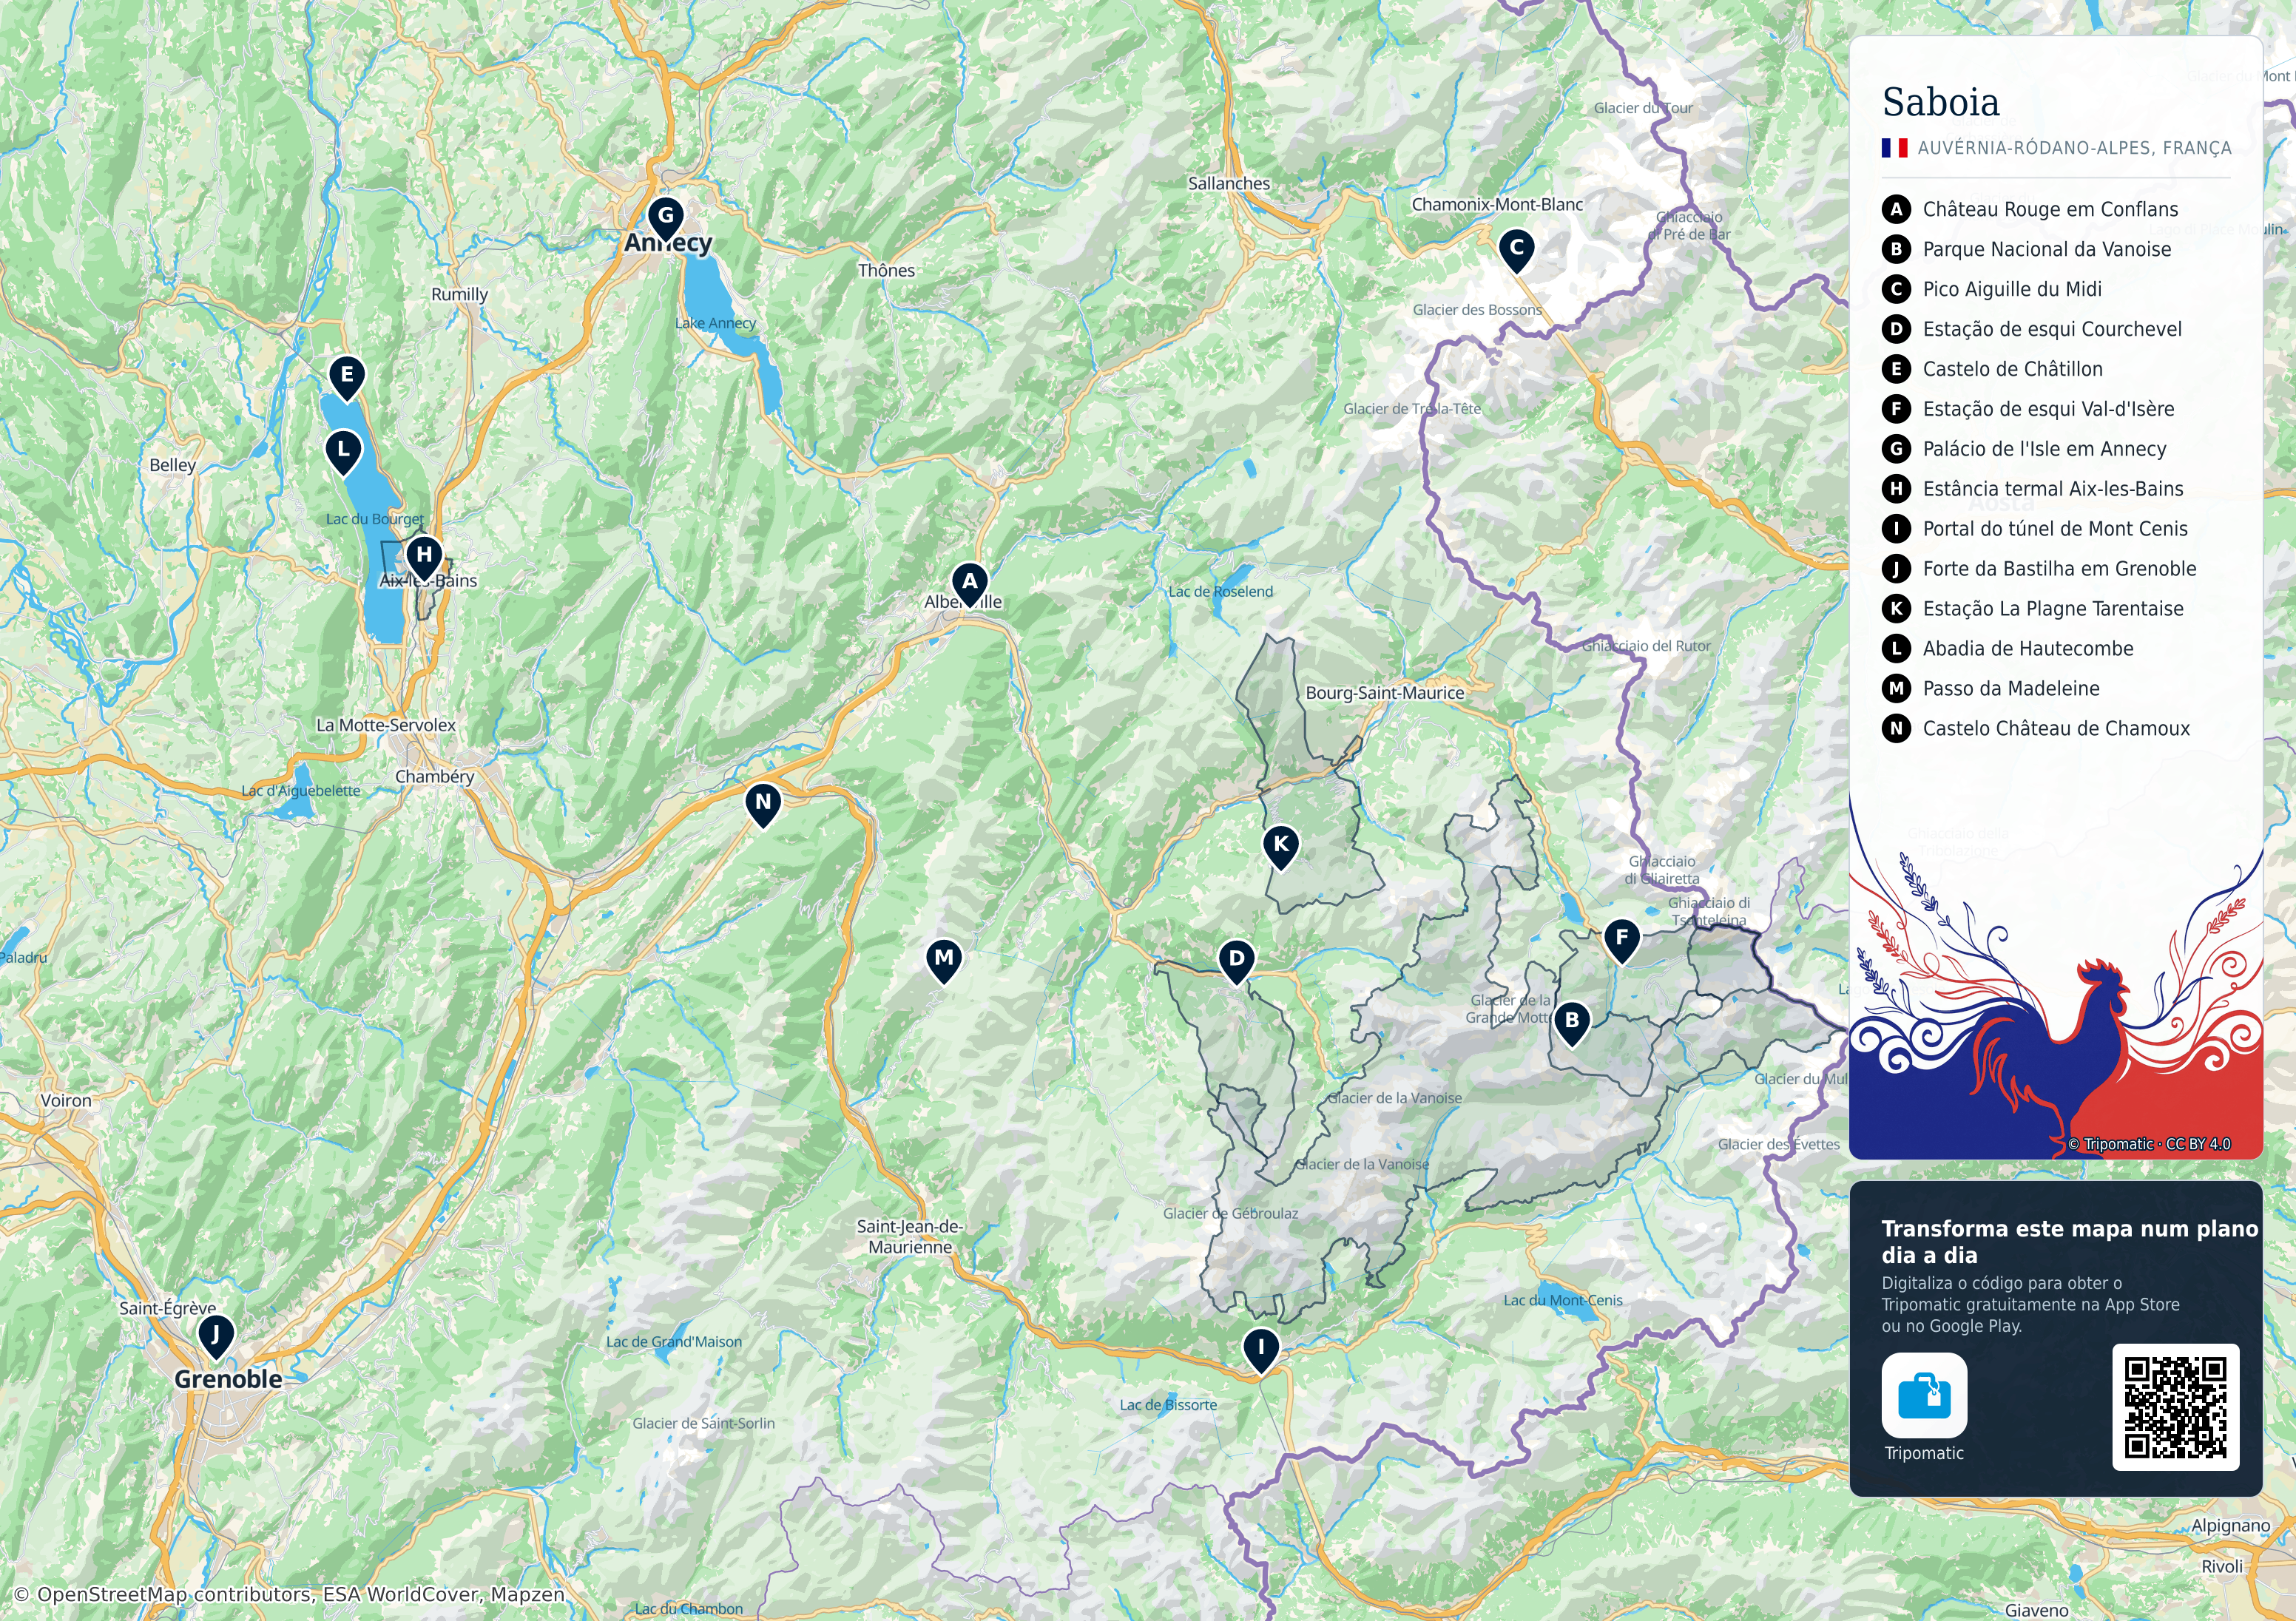This screenshot has width=2296, height=1621.
Task: Select legend entry Castelo Château de Chamoux
Action: [x=2035, y=729]
